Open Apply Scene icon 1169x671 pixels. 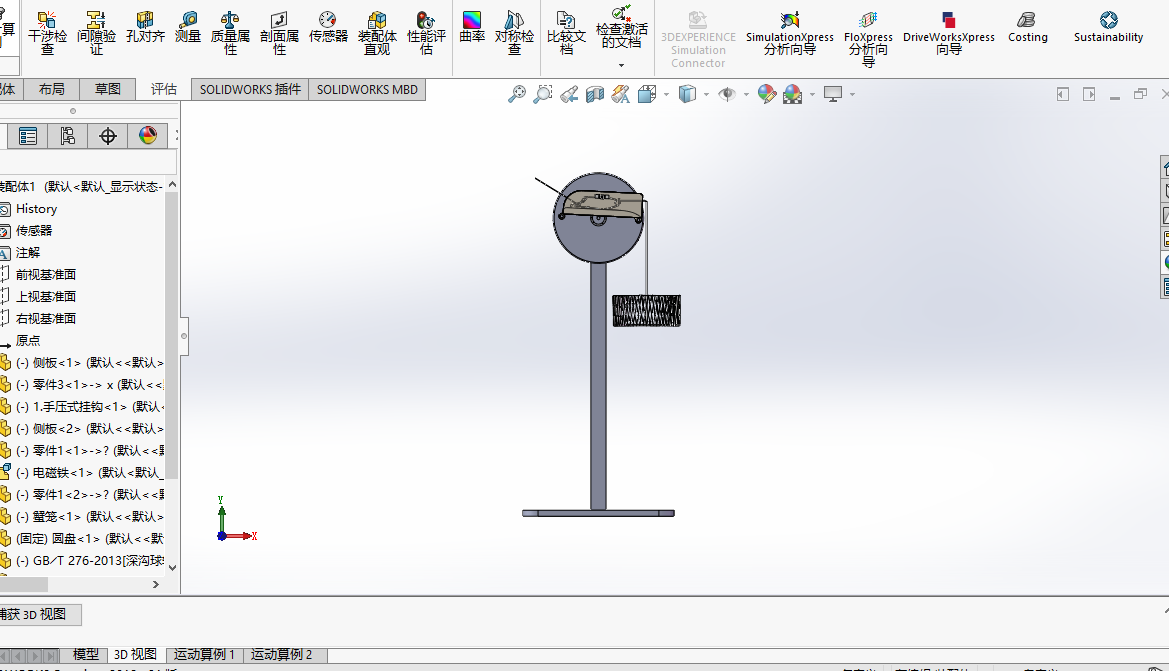click(x=793, y=94)
